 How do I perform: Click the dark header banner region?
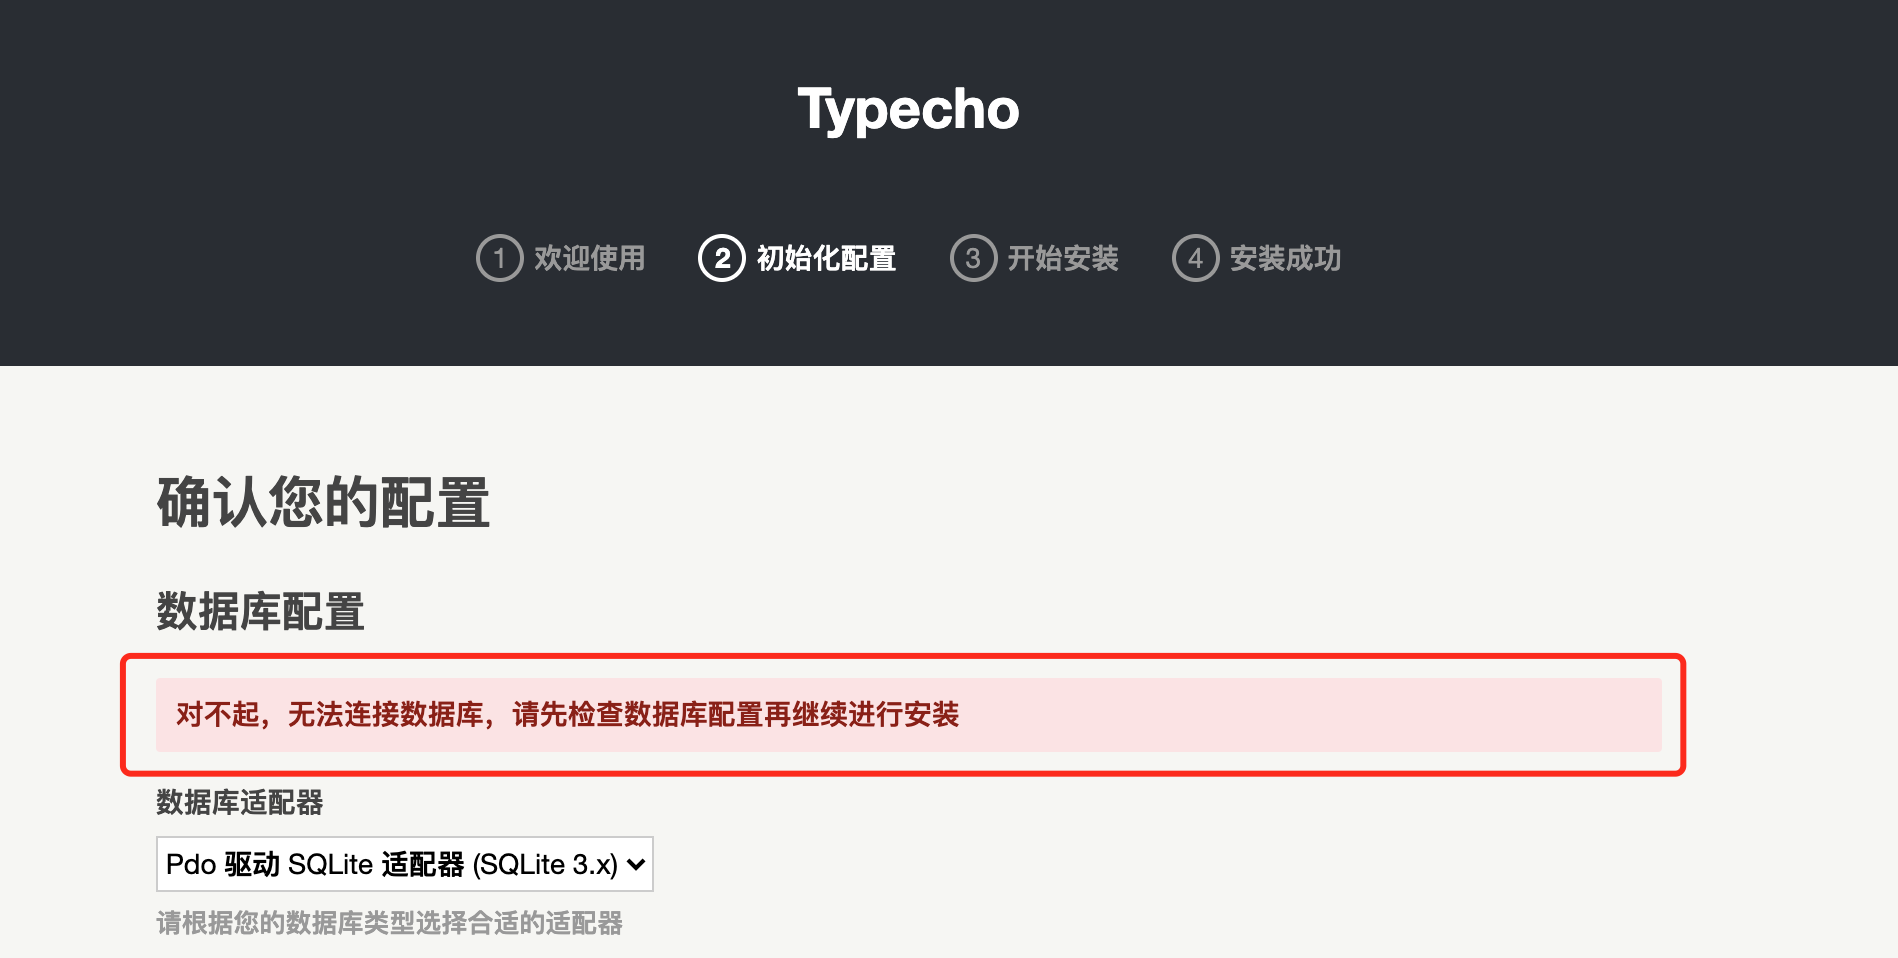(949, 180)
